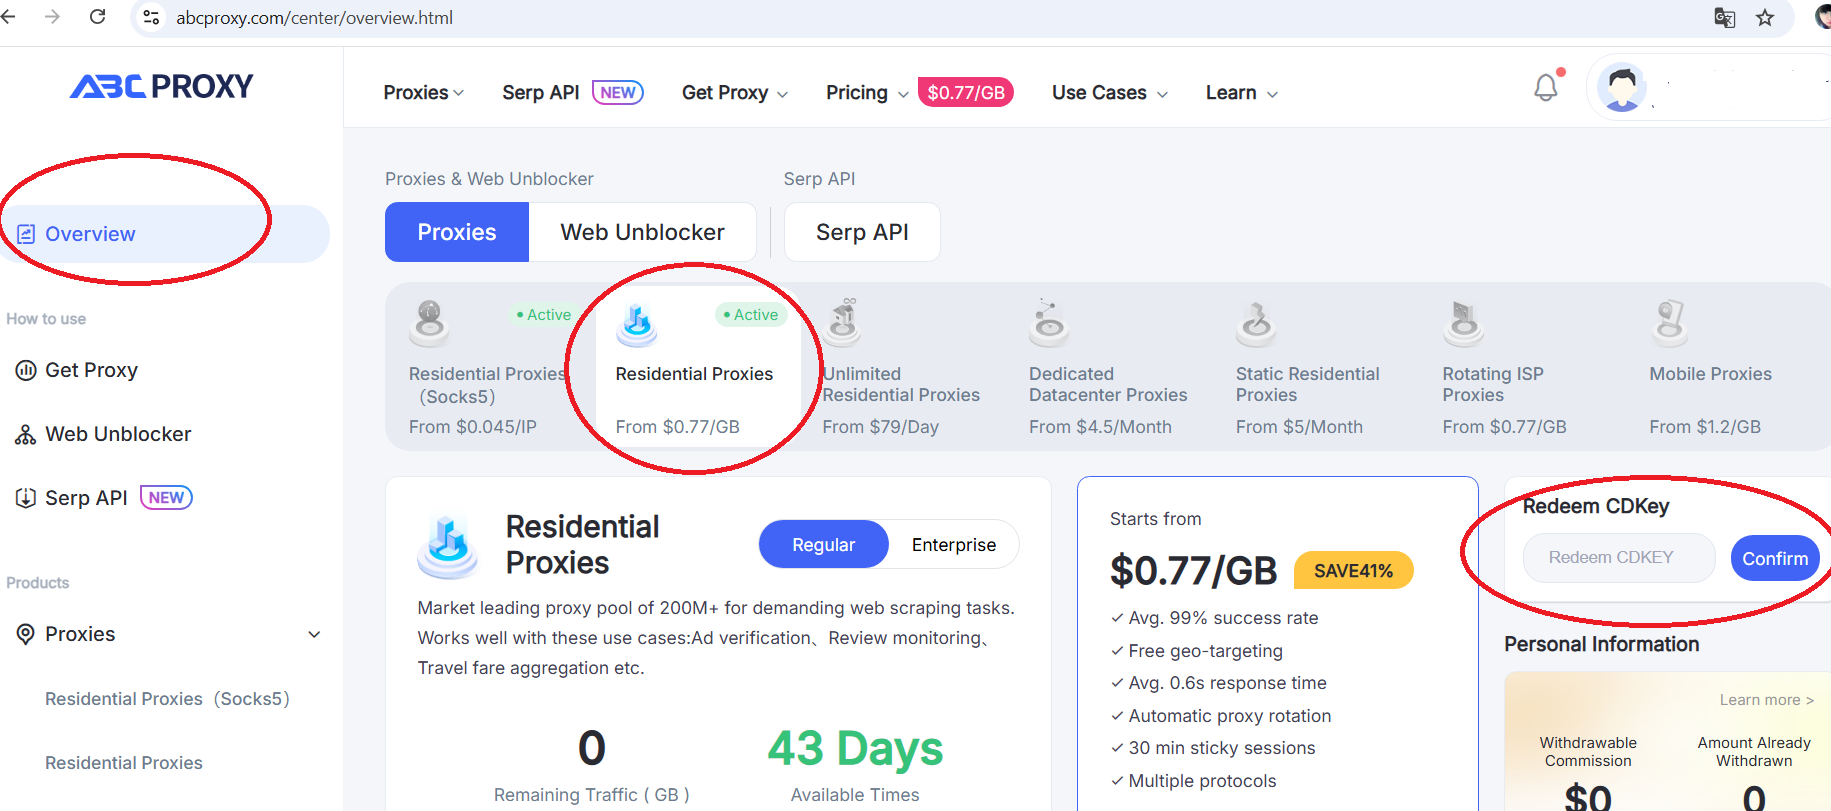Select Static Residential Proxies product icon
The width and height of the screenshot is (1831, 811).
click(1257, 323)
